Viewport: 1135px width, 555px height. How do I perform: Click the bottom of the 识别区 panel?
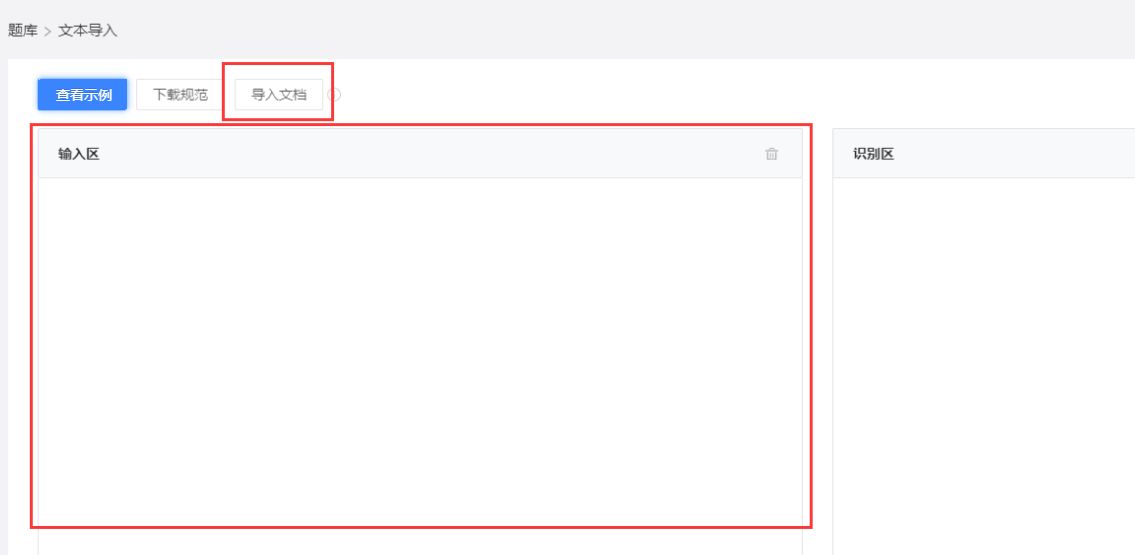(x=984, y=539)
